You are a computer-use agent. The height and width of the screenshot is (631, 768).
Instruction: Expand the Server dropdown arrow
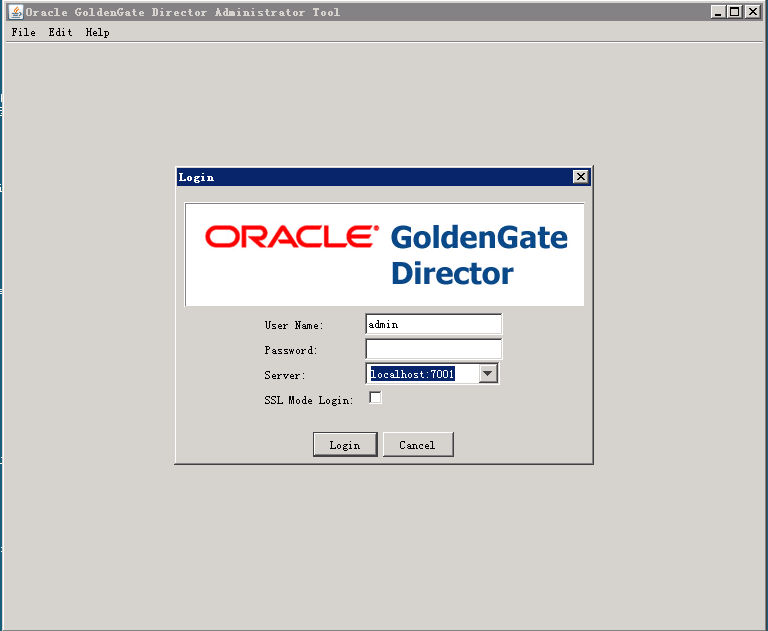[487, 374]
